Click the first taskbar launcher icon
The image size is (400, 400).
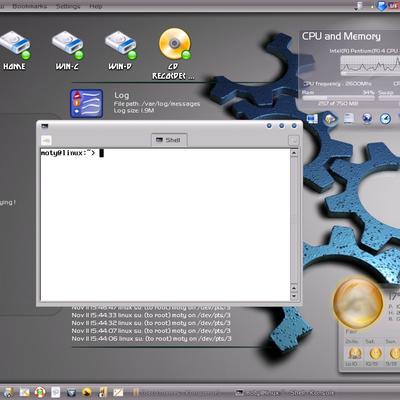8,392
